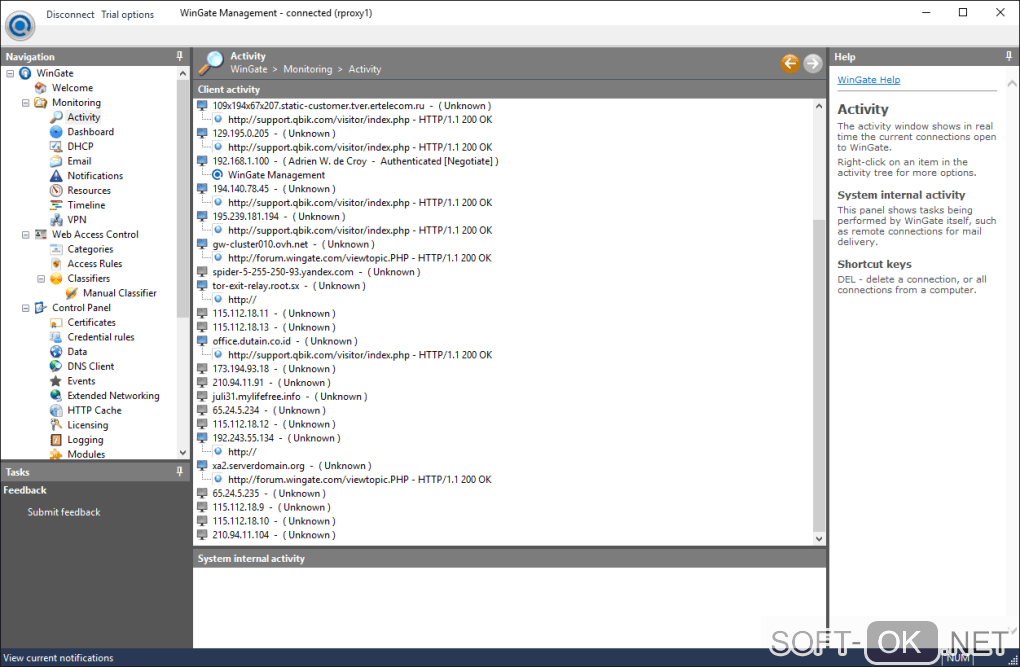Viewport: 1020px width, 667px height.
Task: Click the Welcome icon in navigation tree
Action: click(x=41, y=88)
